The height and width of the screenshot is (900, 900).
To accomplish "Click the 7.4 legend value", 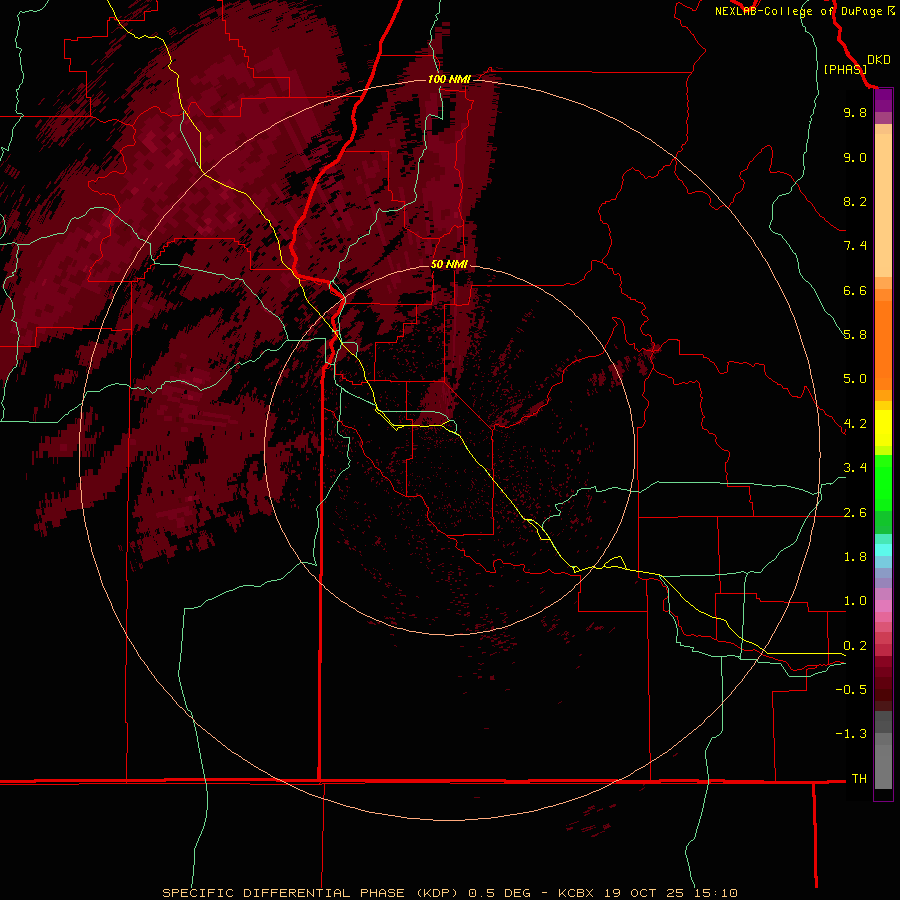I will click(x=855, y=246).
